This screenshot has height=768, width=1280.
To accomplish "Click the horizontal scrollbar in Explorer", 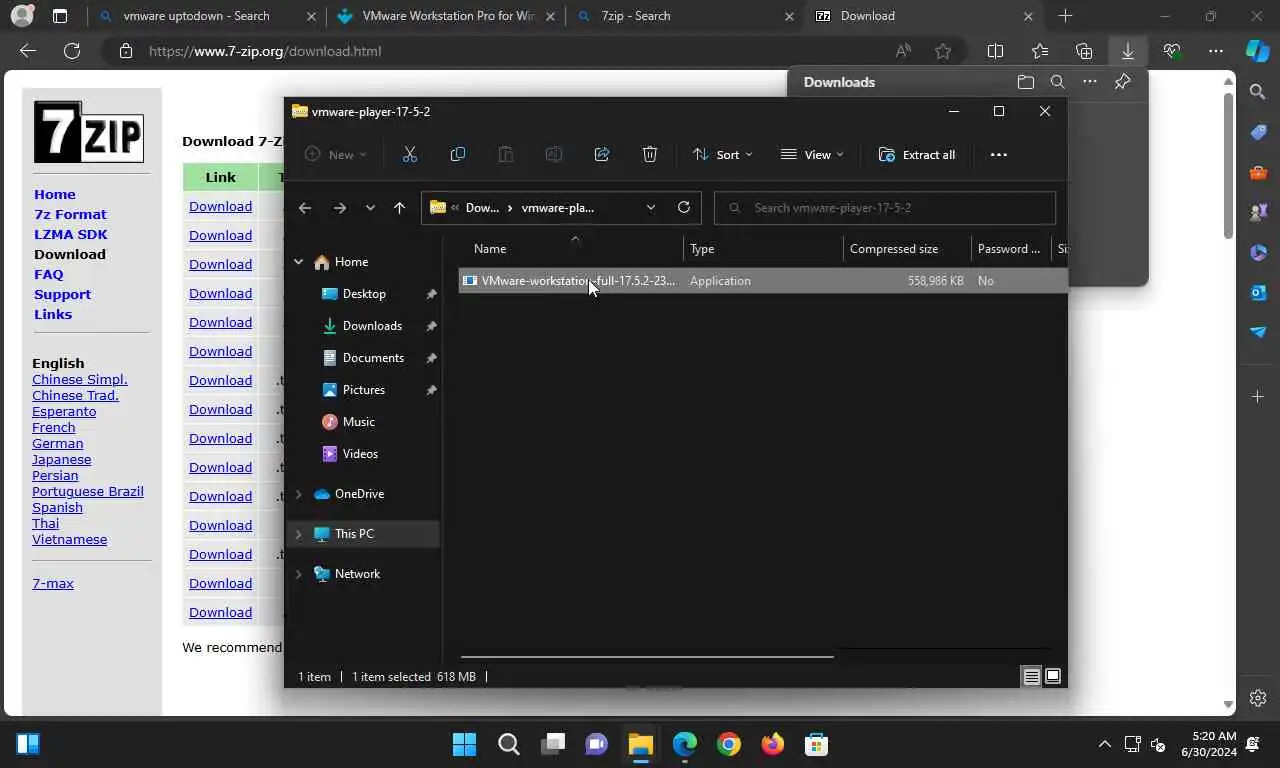I will pos(647,656).
